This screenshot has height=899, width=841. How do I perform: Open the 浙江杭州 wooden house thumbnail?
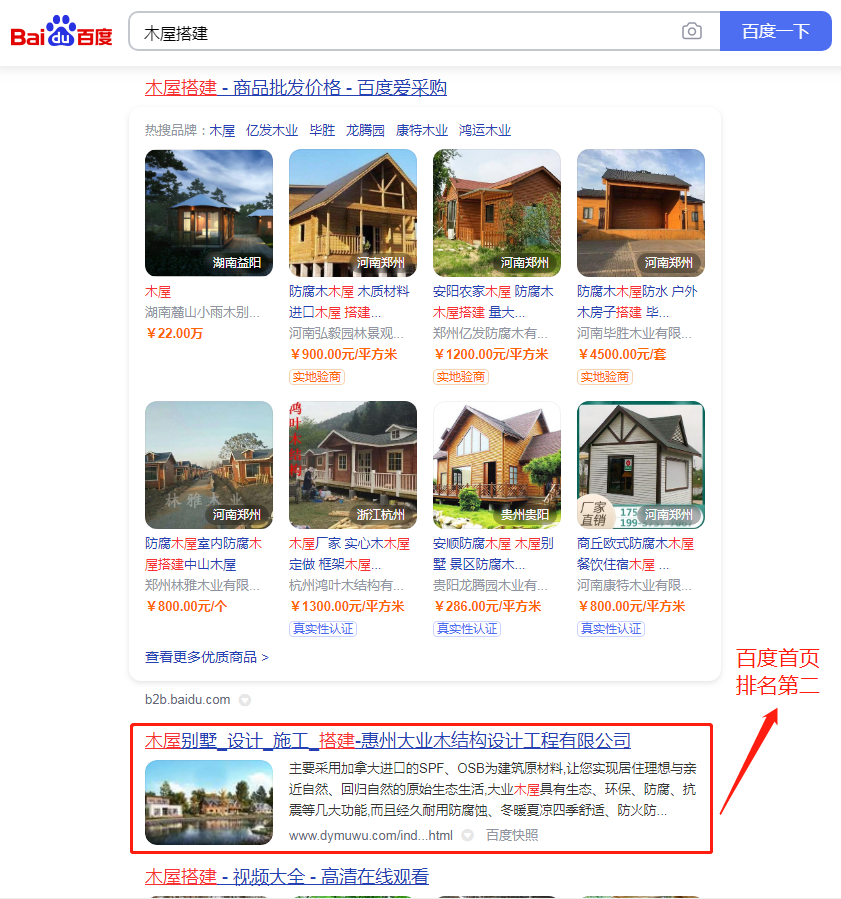[353, 465]
